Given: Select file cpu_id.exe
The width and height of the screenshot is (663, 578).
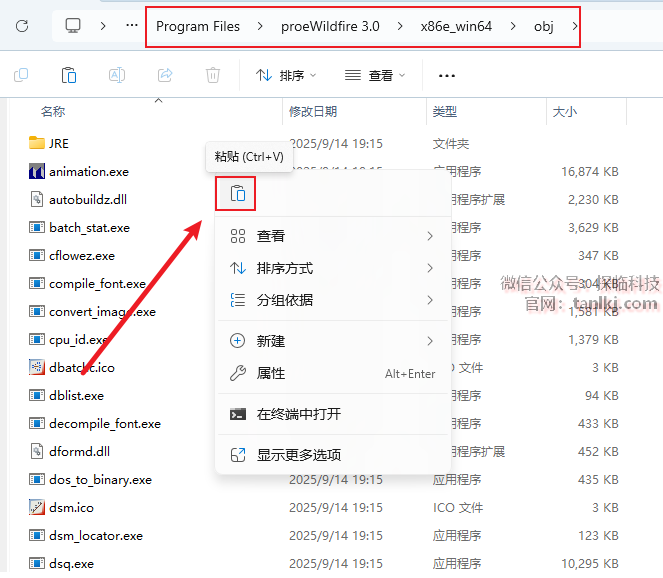Looking at the screenshot, I should pyautogui.click(x=78, y=339).
